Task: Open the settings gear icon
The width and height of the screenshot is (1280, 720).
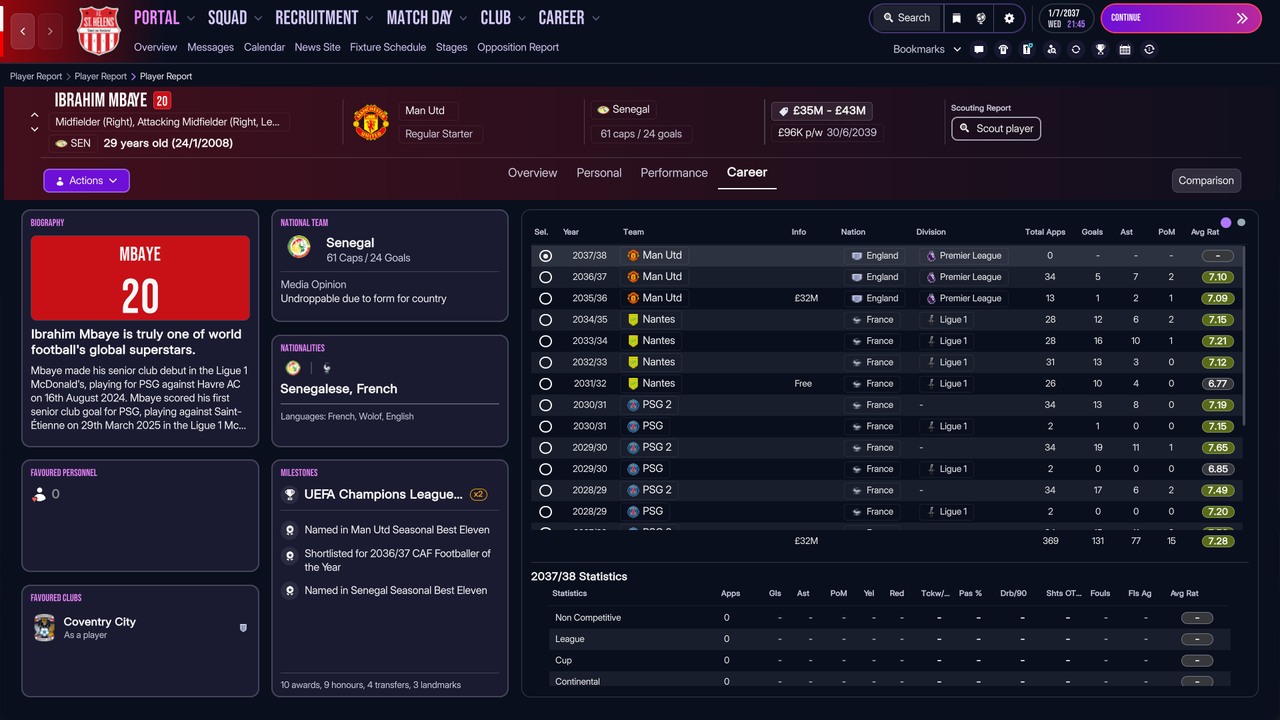Action: coord(1009,18)
